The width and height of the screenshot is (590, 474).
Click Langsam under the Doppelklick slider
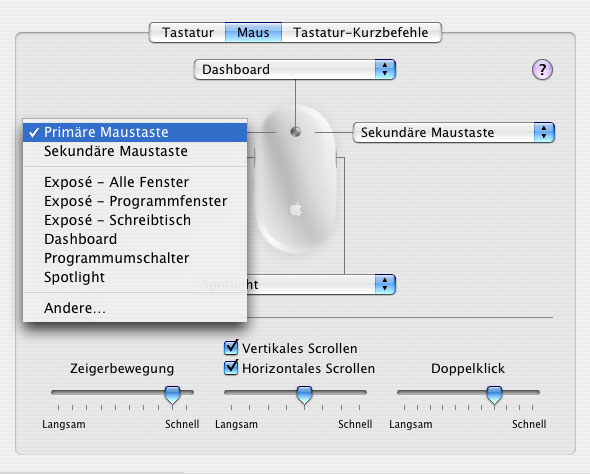[411, 424]
